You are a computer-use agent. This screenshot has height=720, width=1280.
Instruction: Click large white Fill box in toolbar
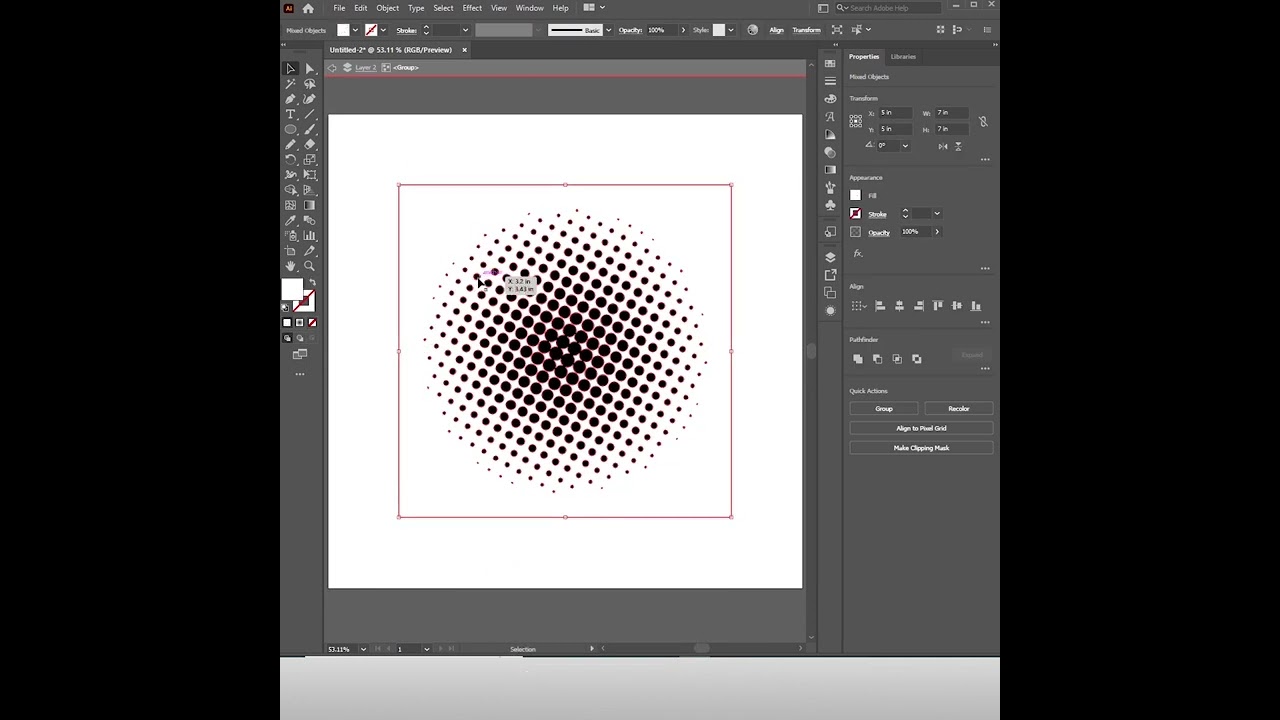(x=292, y=288)
